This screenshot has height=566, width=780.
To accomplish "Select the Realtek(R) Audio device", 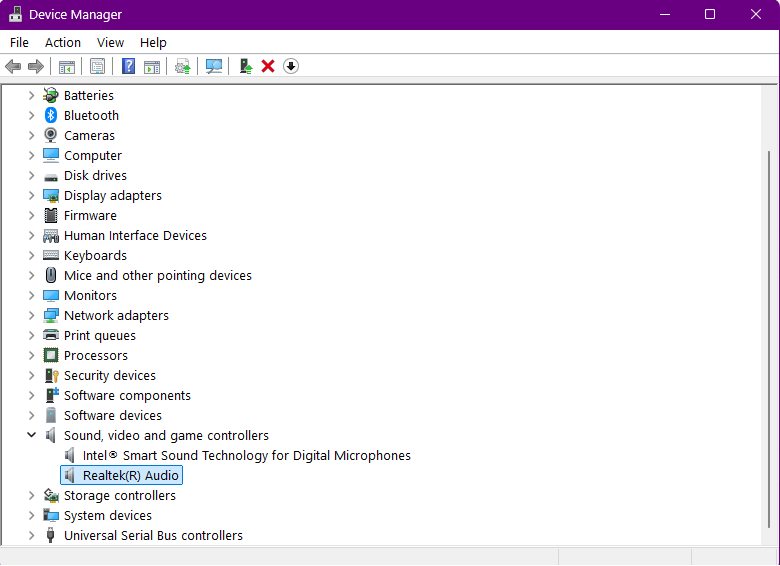I will (130, 475).
